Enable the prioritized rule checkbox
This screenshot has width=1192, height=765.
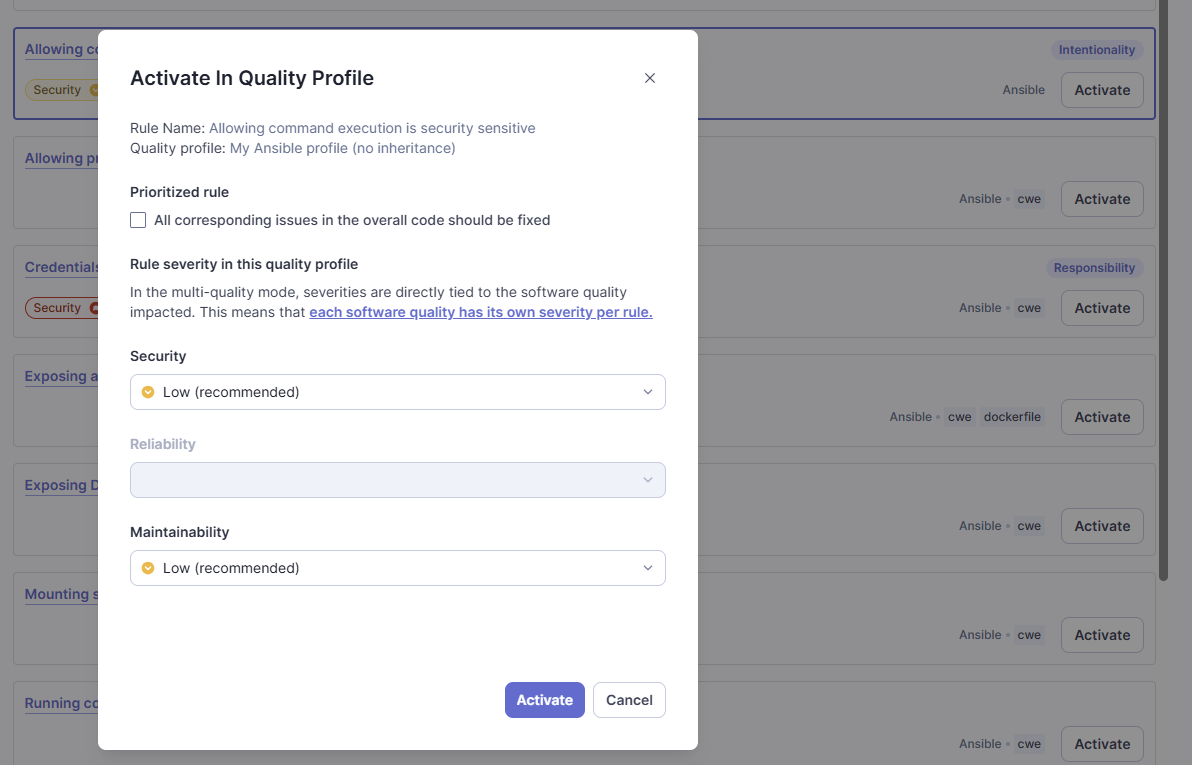click(137, 219)
